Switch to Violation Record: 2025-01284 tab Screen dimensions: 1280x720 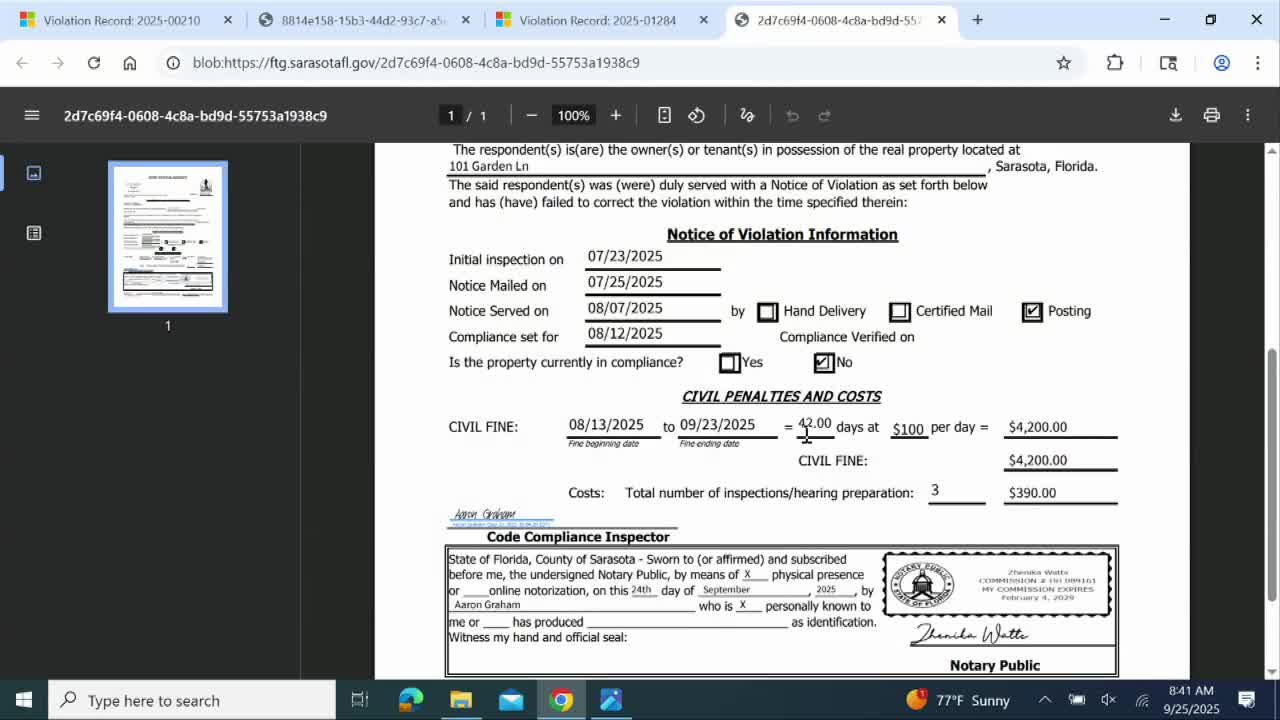tap(597, 20)
